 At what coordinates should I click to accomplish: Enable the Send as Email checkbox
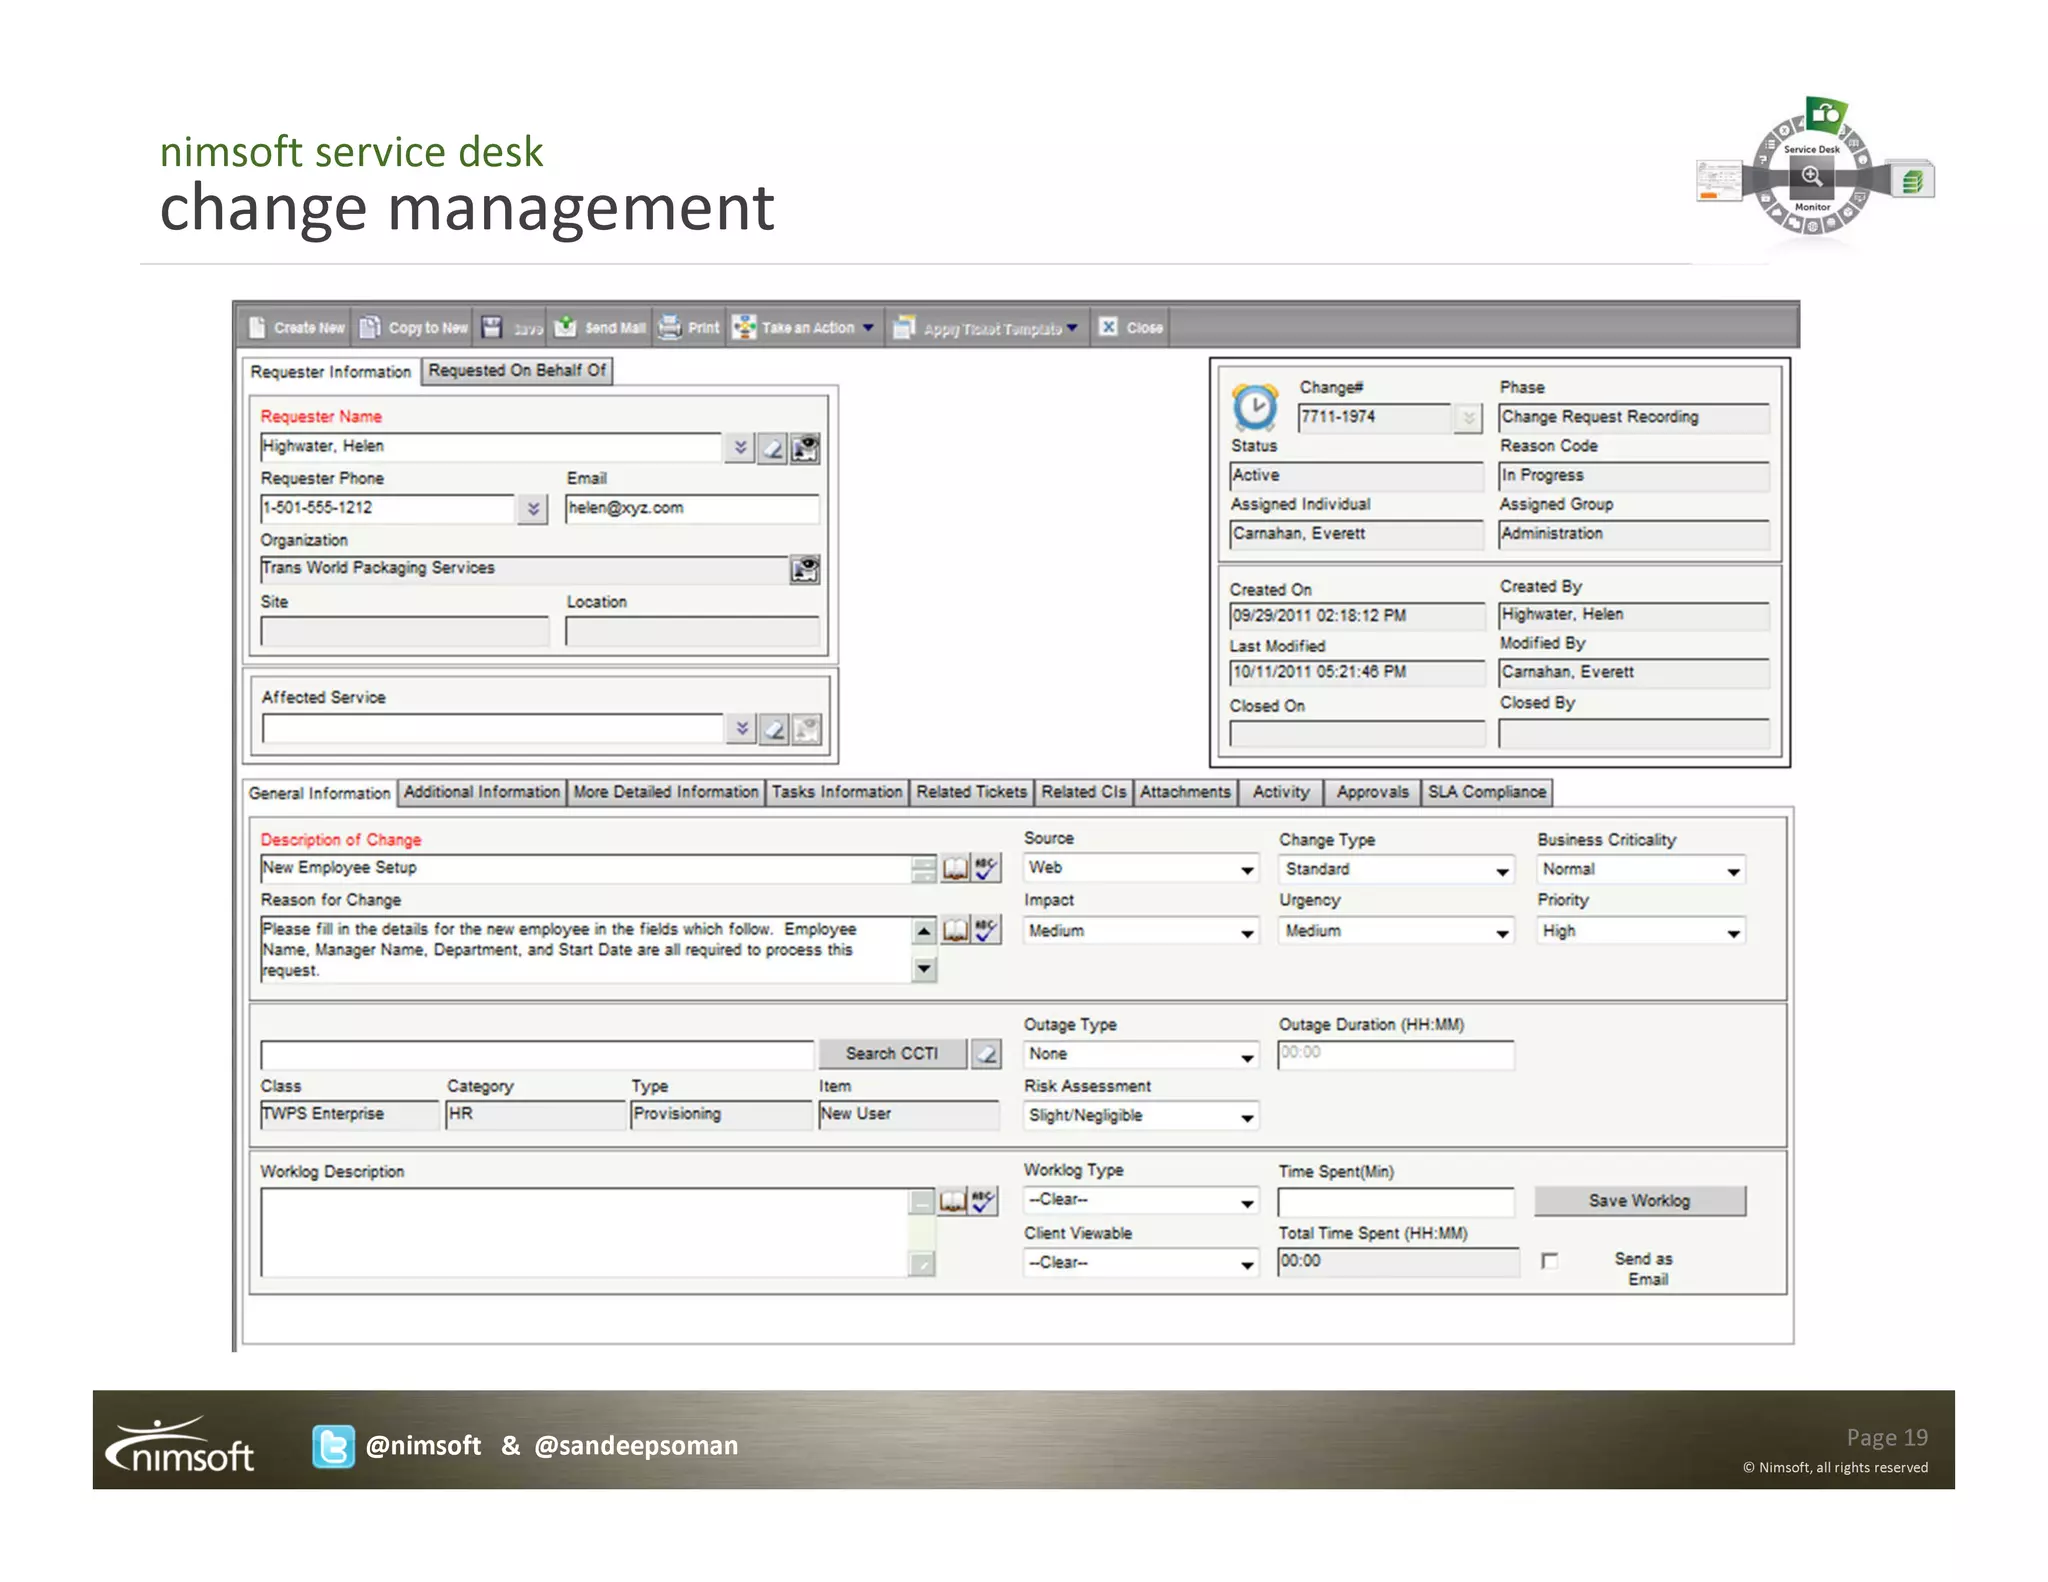click(x=1550, y=1261)
